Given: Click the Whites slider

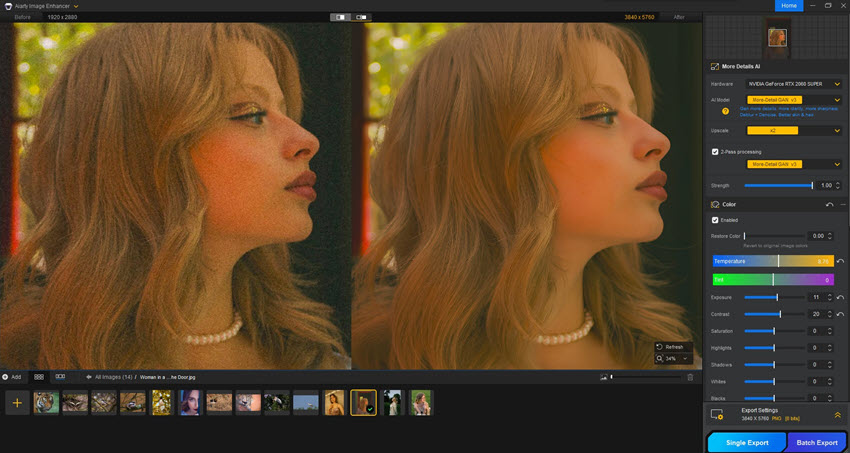Looking at the screenshot, I should point(774,381).
